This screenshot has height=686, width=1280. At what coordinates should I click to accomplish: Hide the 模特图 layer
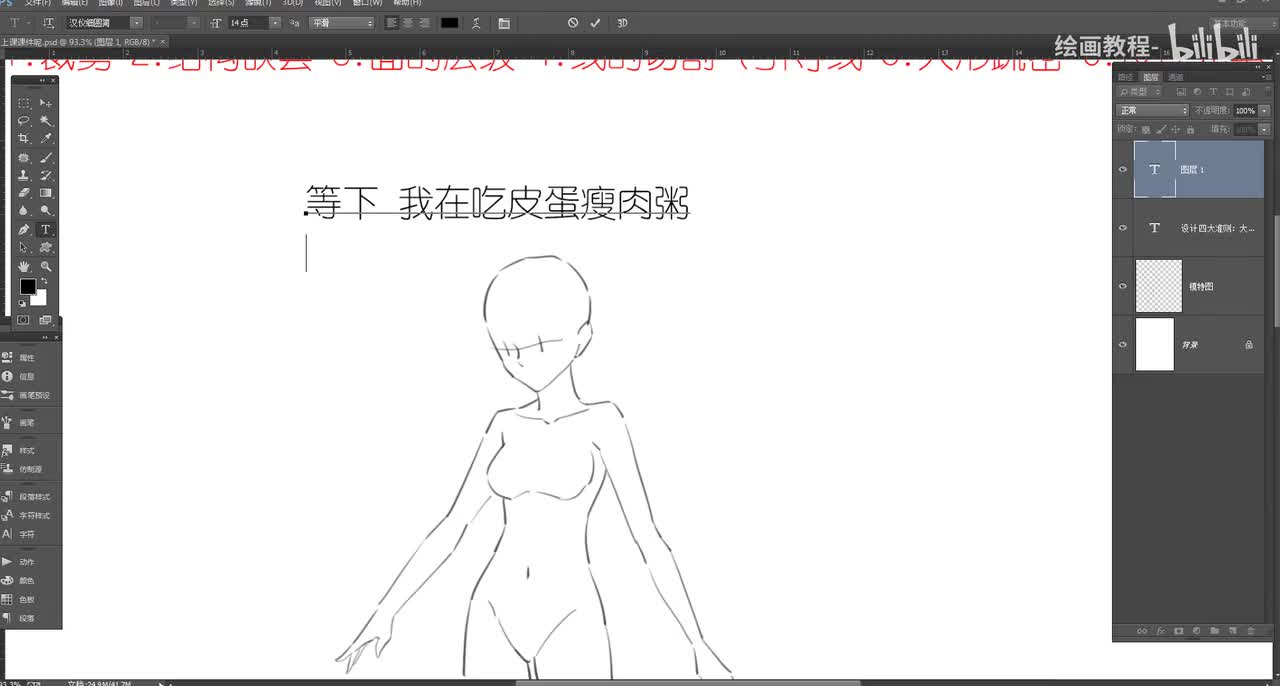point(1123,286)
